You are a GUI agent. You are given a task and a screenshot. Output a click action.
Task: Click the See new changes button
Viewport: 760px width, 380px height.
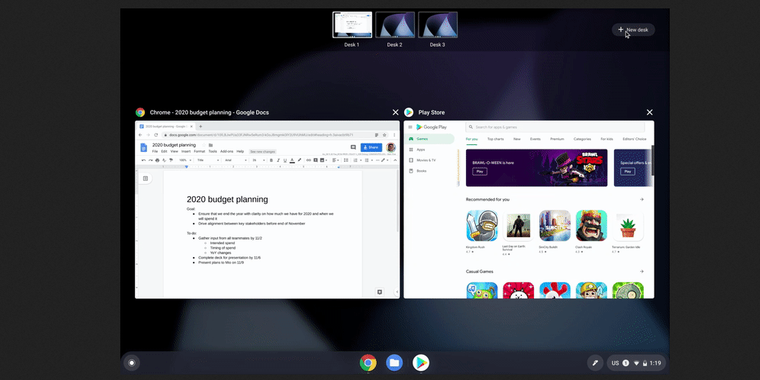263,152
